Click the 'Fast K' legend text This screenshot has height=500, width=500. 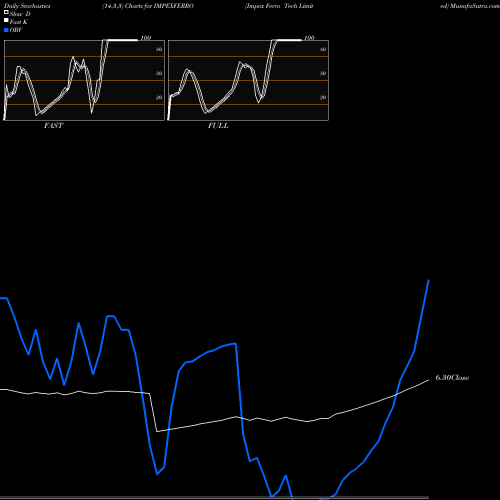[19, 22]
